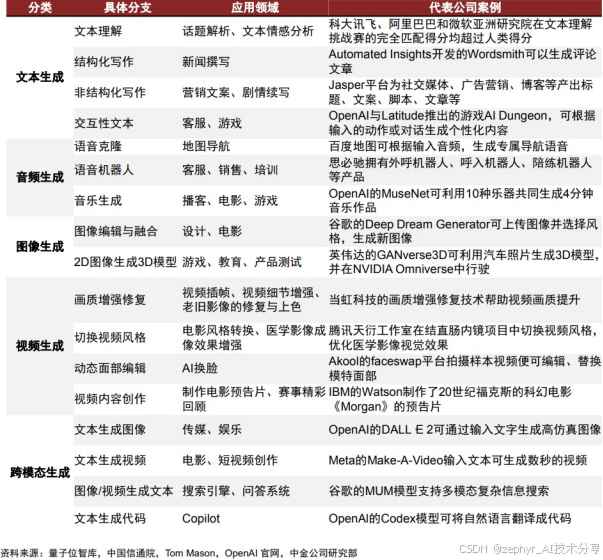
Task: Click the 画质增强修复 branch cell
Action: 110,300
